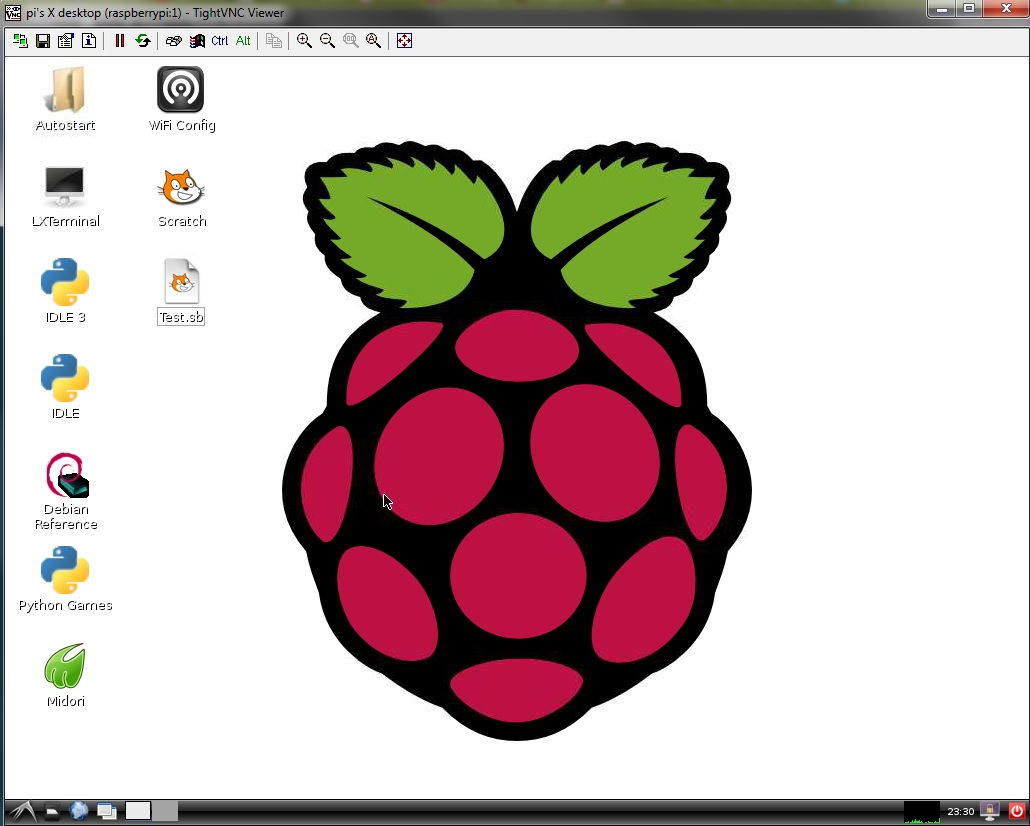
Task: Click the greyed Zoom 100% magnifier
Action: (351, 41)
